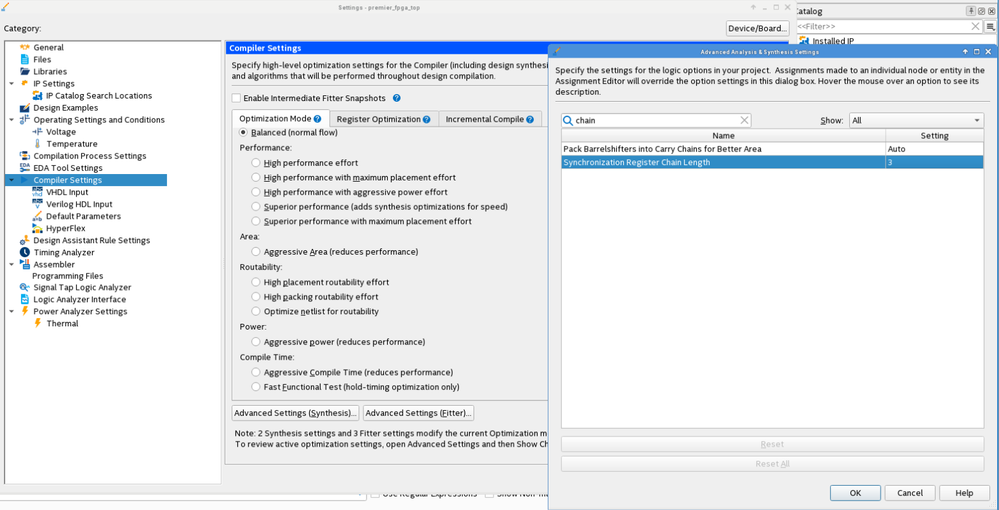
Task: Select Programming Files tree item
Action: point(68,276)
